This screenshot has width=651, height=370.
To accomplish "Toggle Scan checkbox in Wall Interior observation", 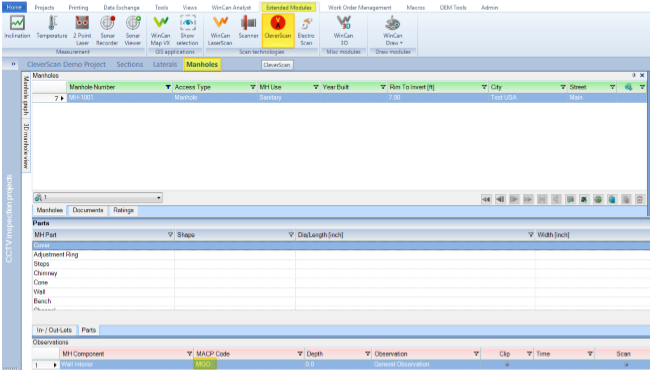I will (x=626, y=365).
